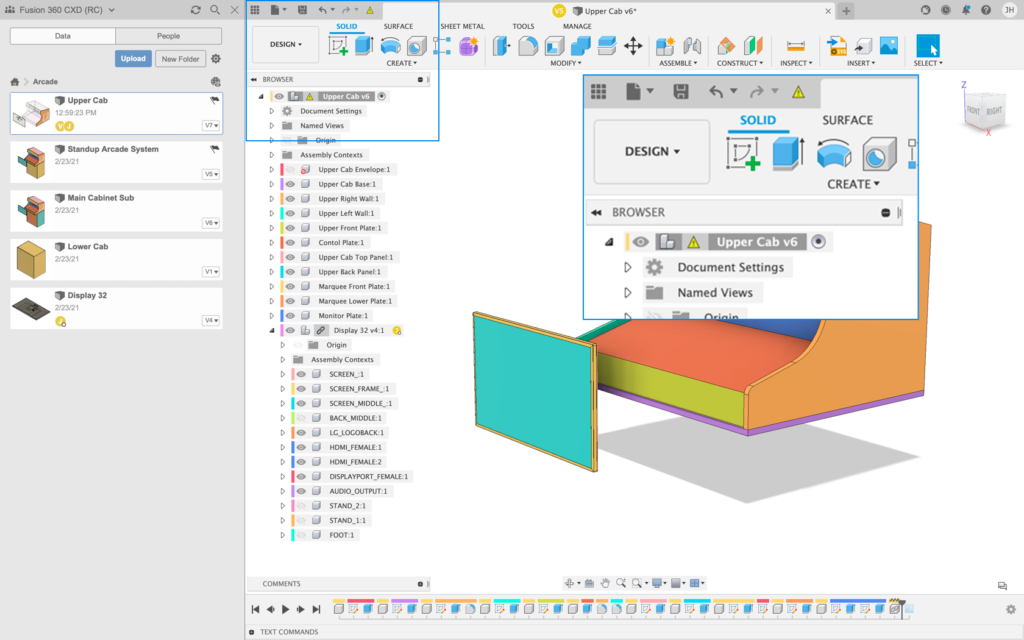
Task: Click the timeline Play button
Action: 286,609
